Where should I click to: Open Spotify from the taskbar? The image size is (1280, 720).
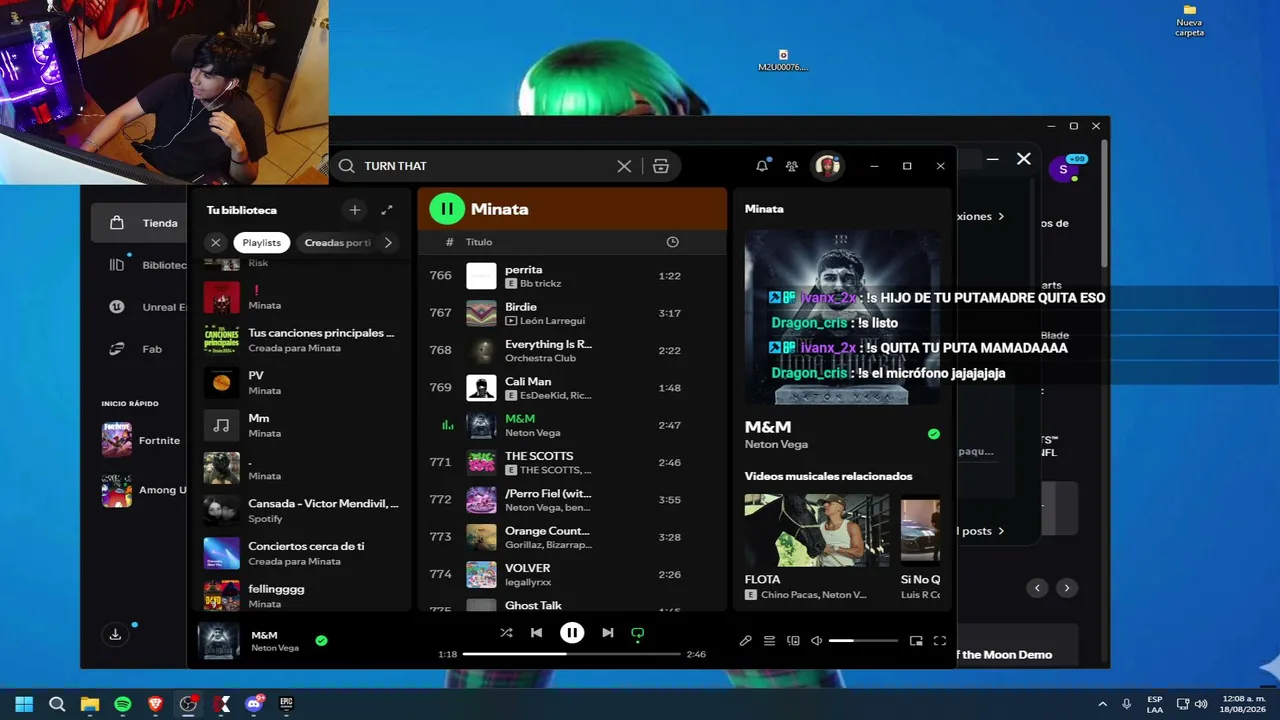pos(123,704)
